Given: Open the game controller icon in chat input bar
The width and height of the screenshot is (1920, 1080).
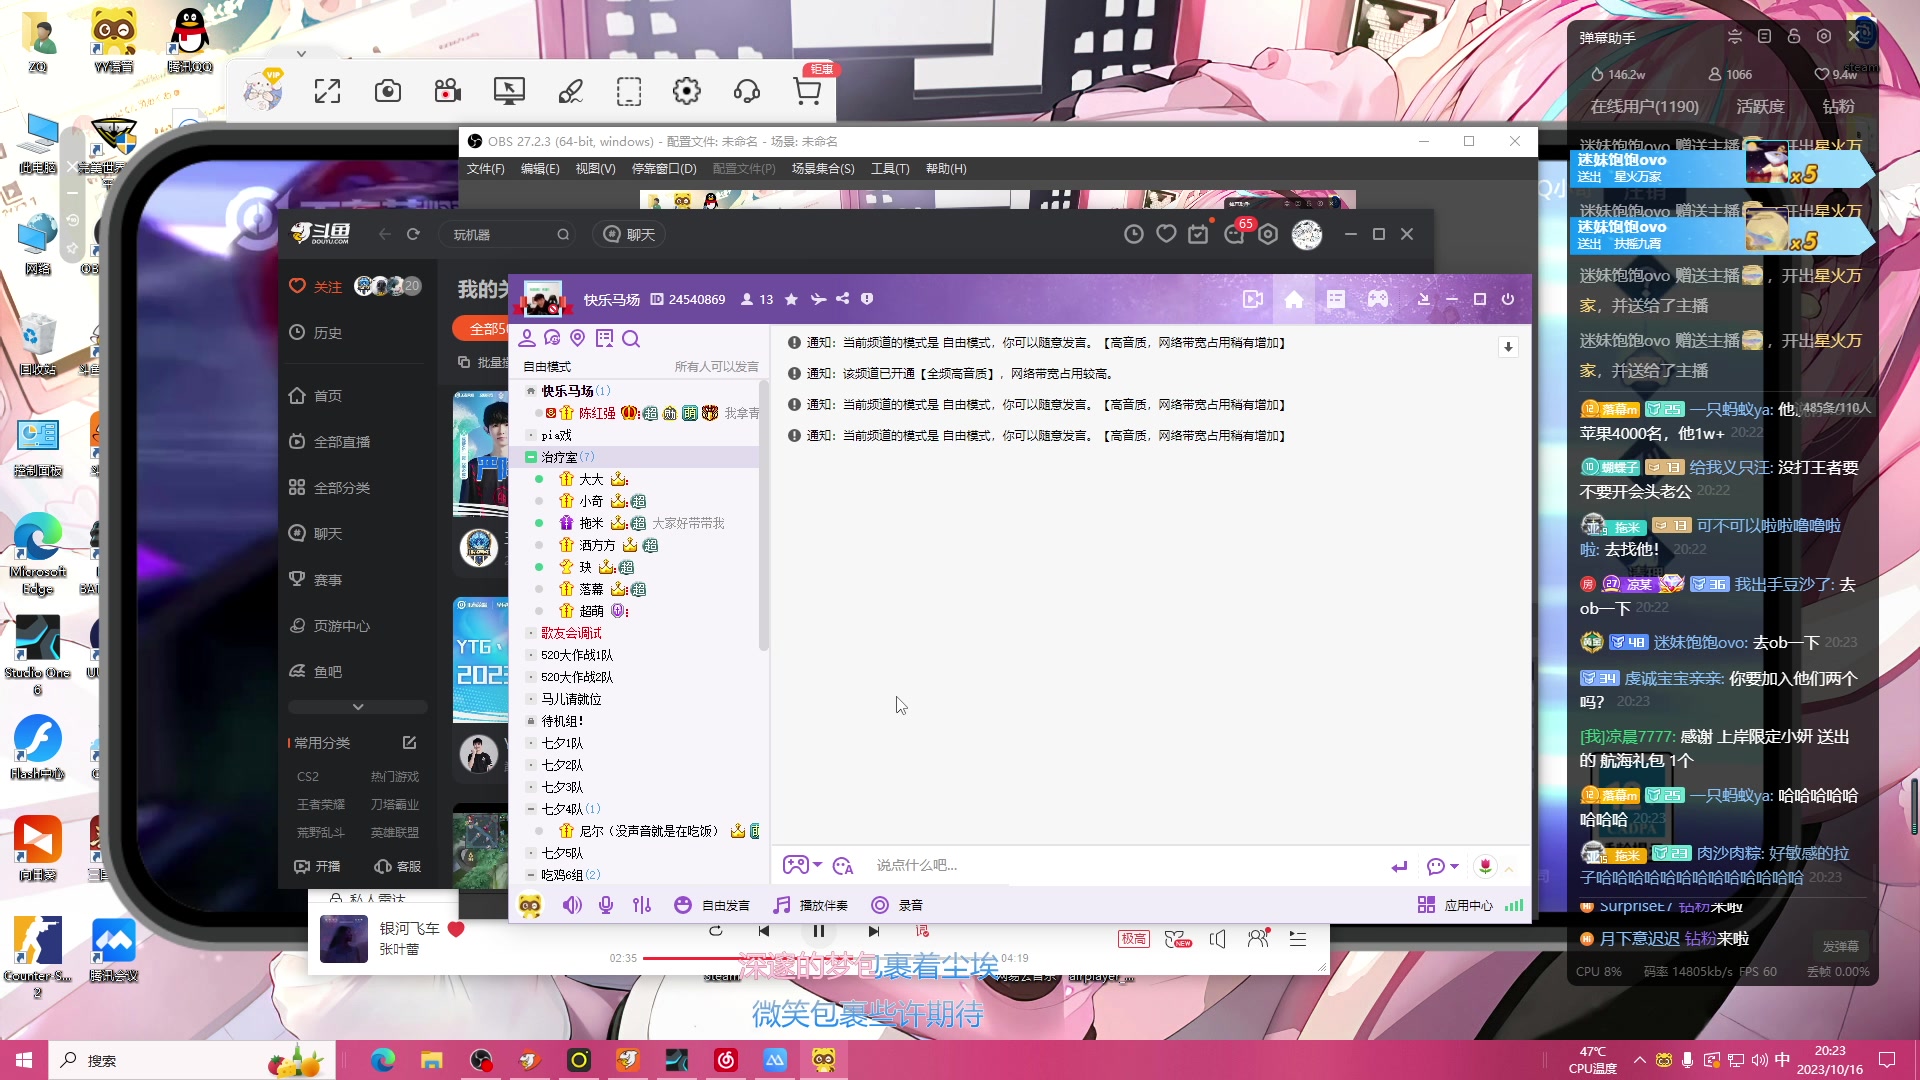Looking at the screenshot, I should point(795,865).
